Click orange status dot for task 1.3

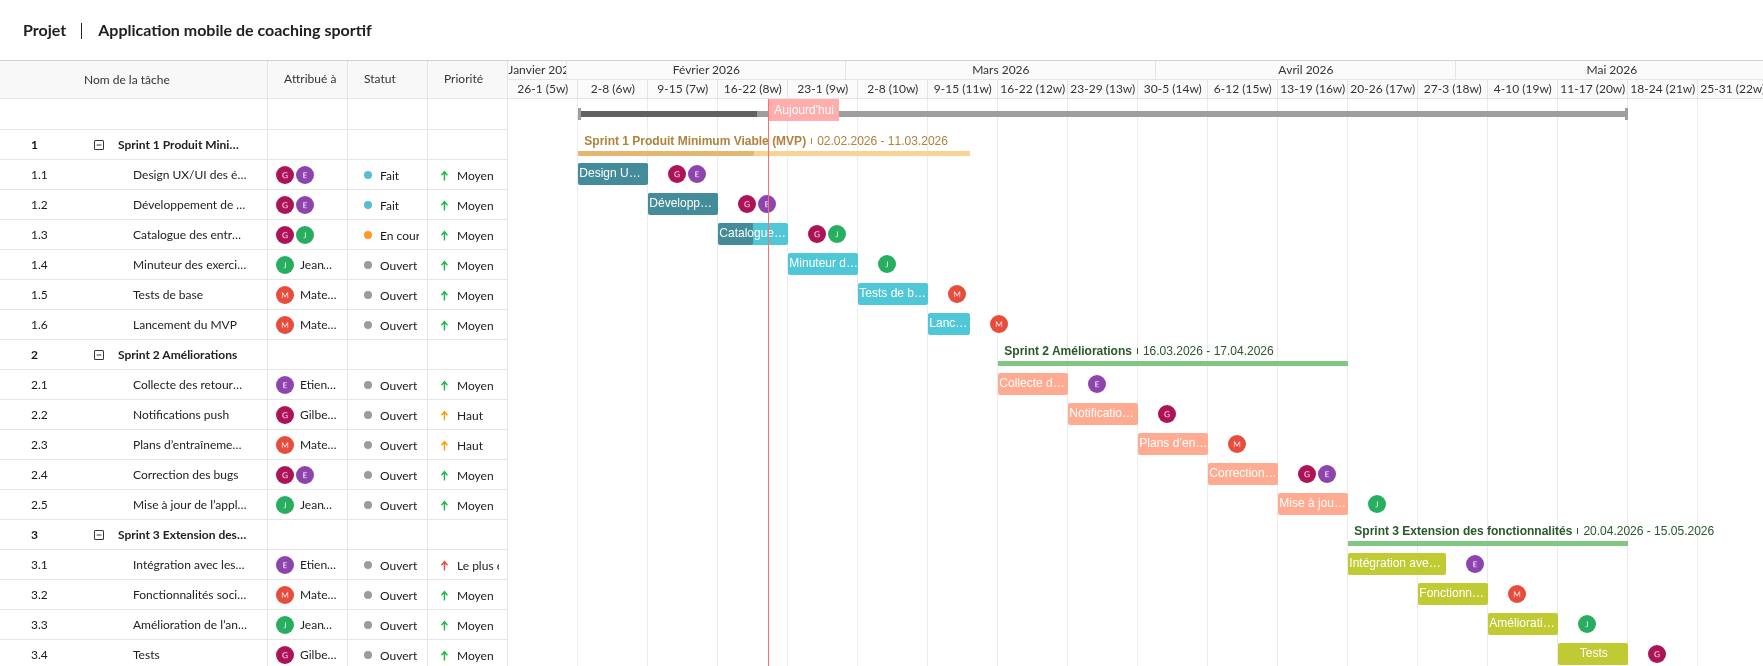pos(368,236)
